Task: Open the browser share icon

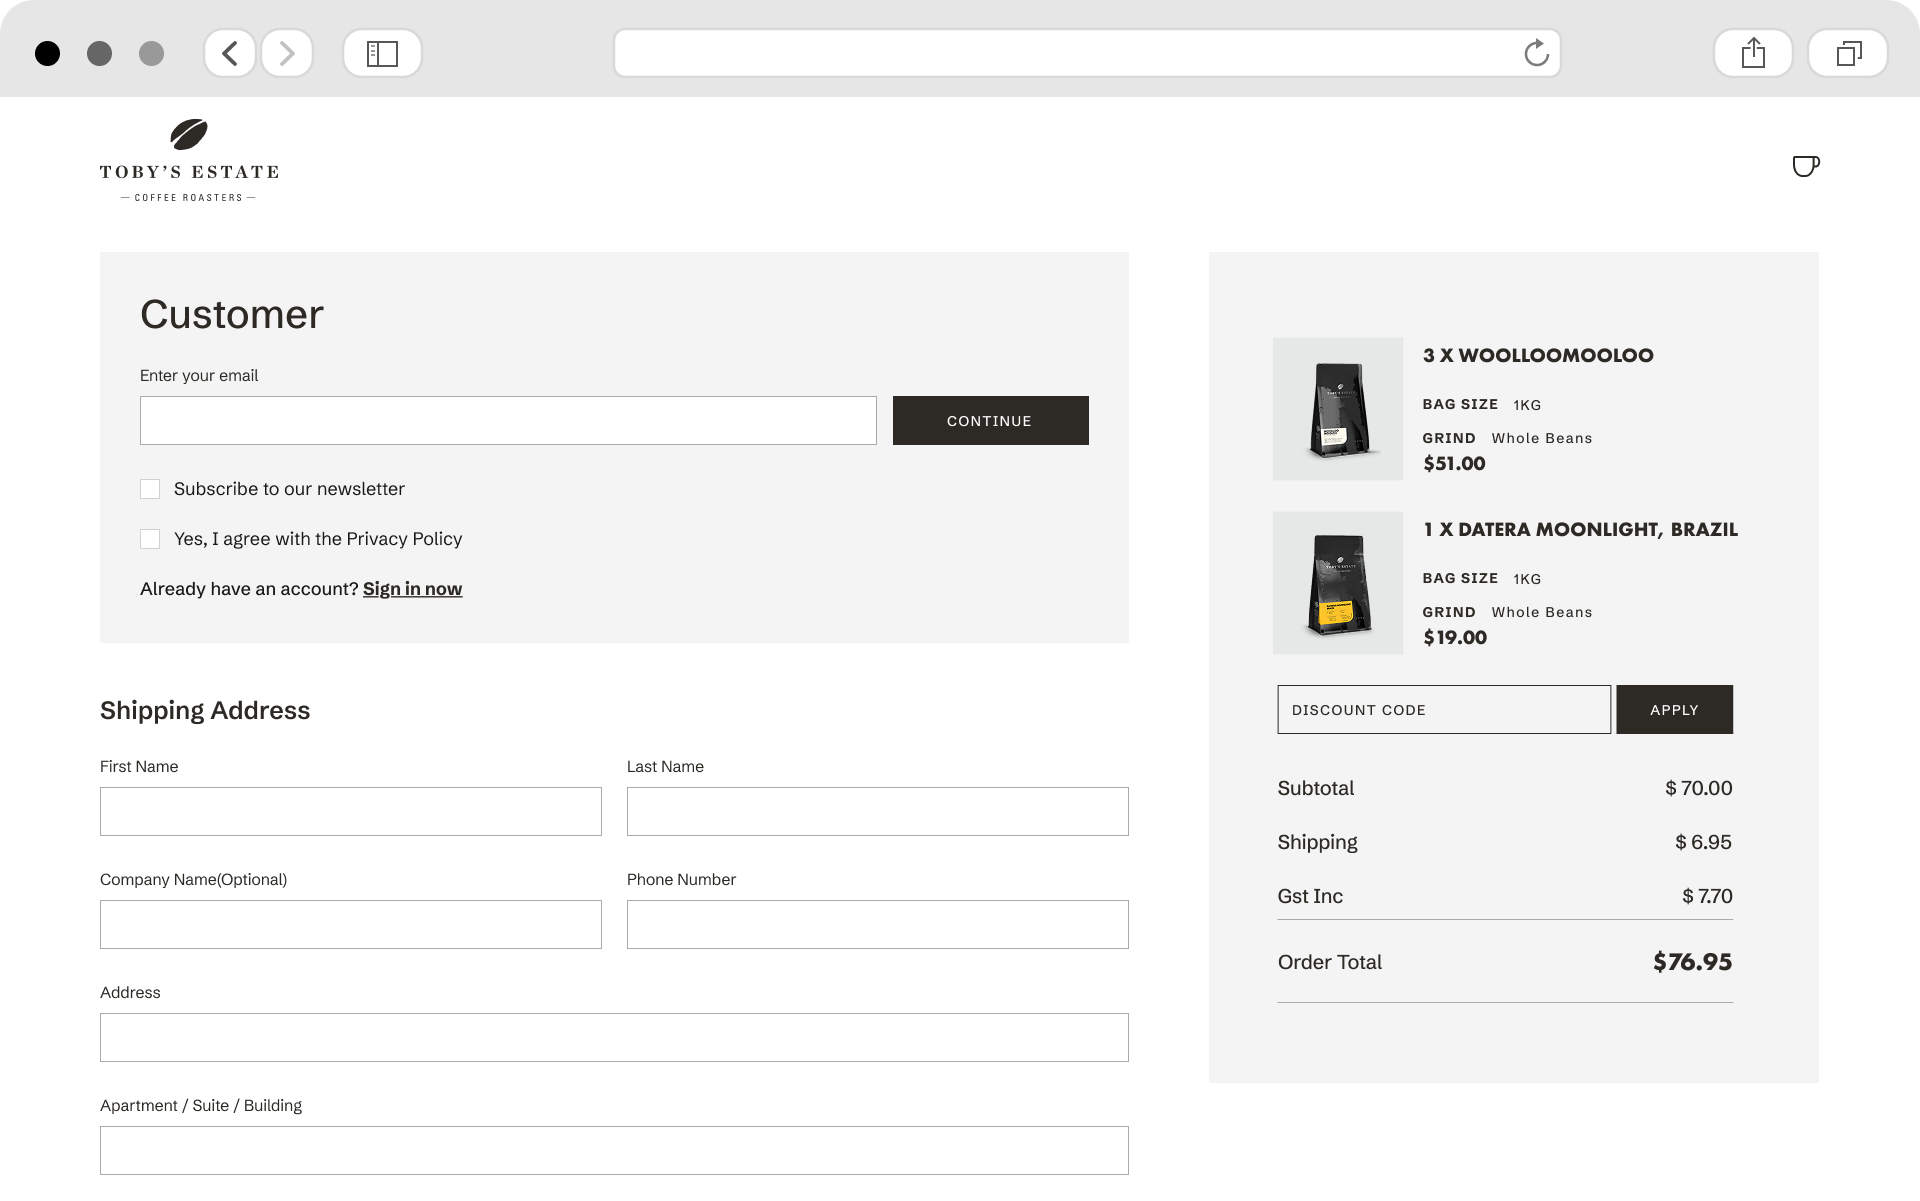Action: point(1752,53)
